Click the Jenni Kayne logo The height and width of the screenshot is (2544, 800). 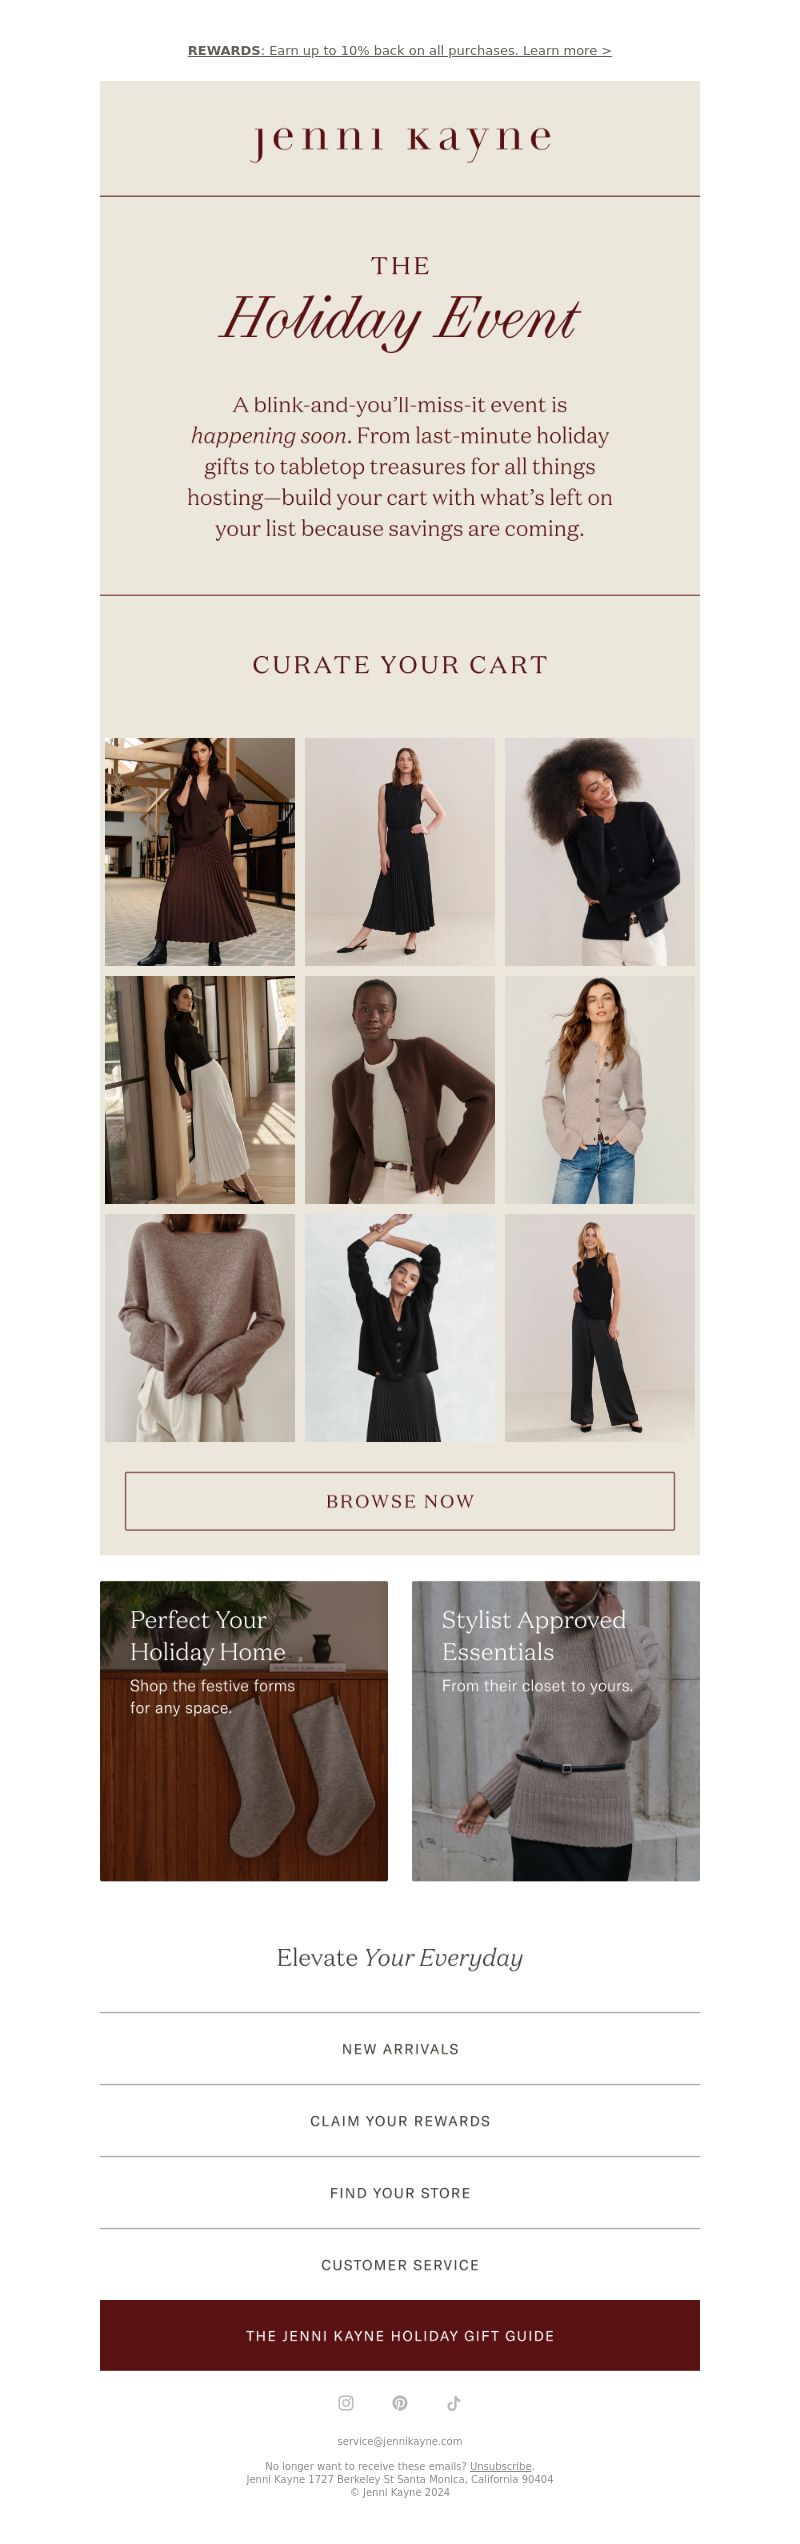(x=400, y=140)
